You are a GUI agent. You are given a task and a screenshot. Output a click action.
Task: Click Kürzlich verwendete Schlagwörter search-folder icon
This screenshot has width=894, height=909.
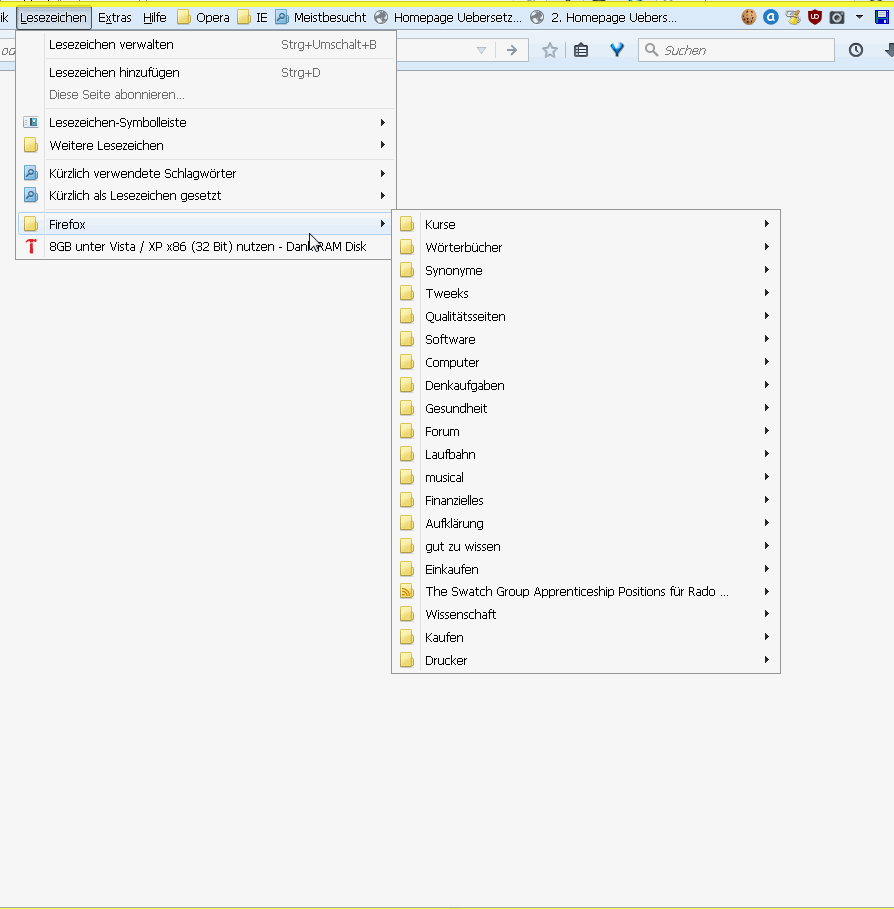coord(31,173)
